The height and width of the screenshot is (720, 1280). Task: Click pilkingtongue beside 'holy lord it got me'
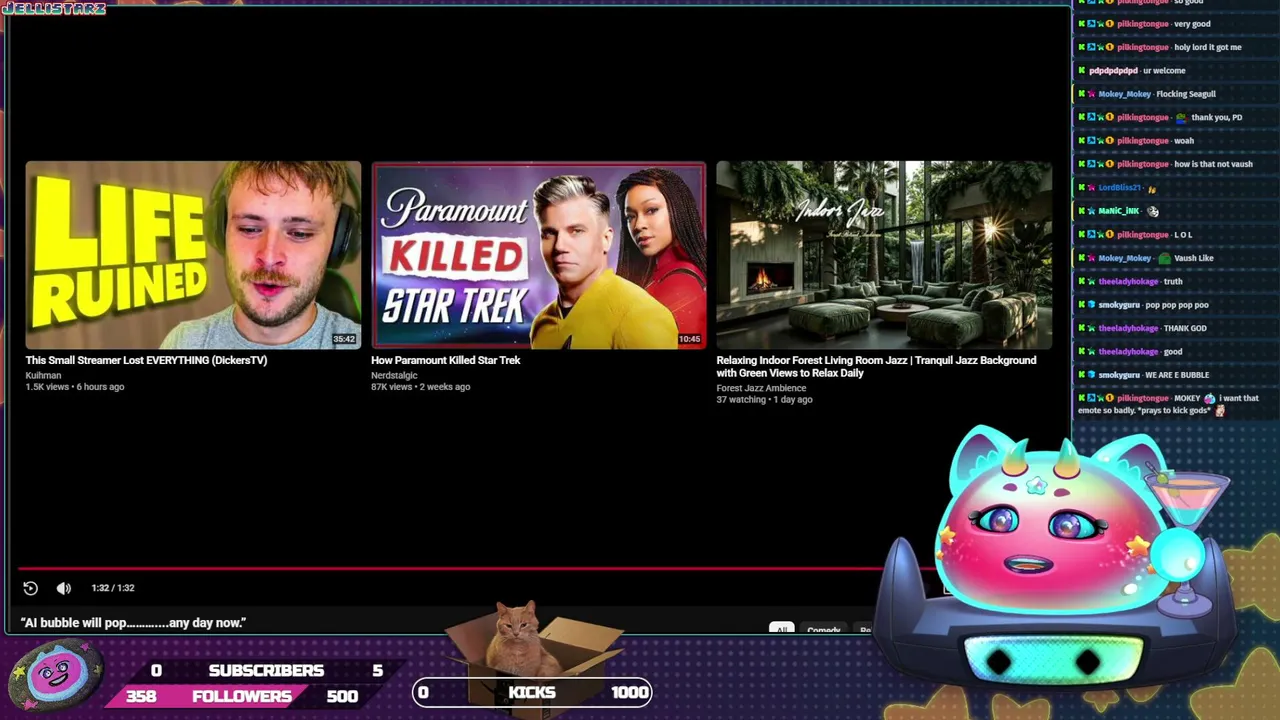1142,47
